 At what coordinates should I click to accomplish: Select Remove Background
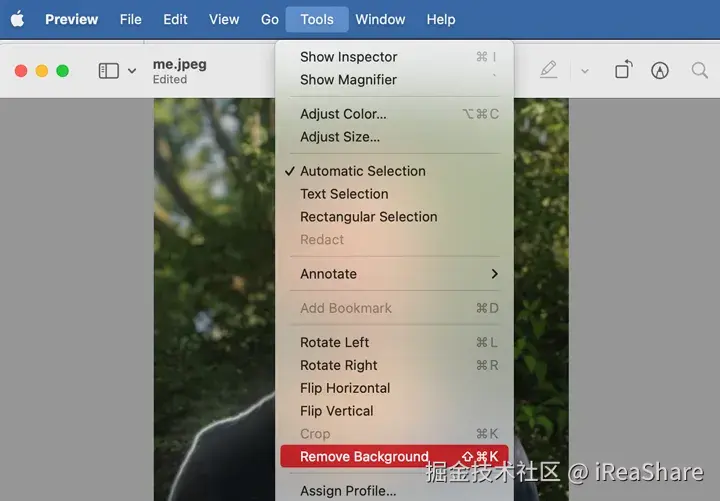click(x=395, y=456)
